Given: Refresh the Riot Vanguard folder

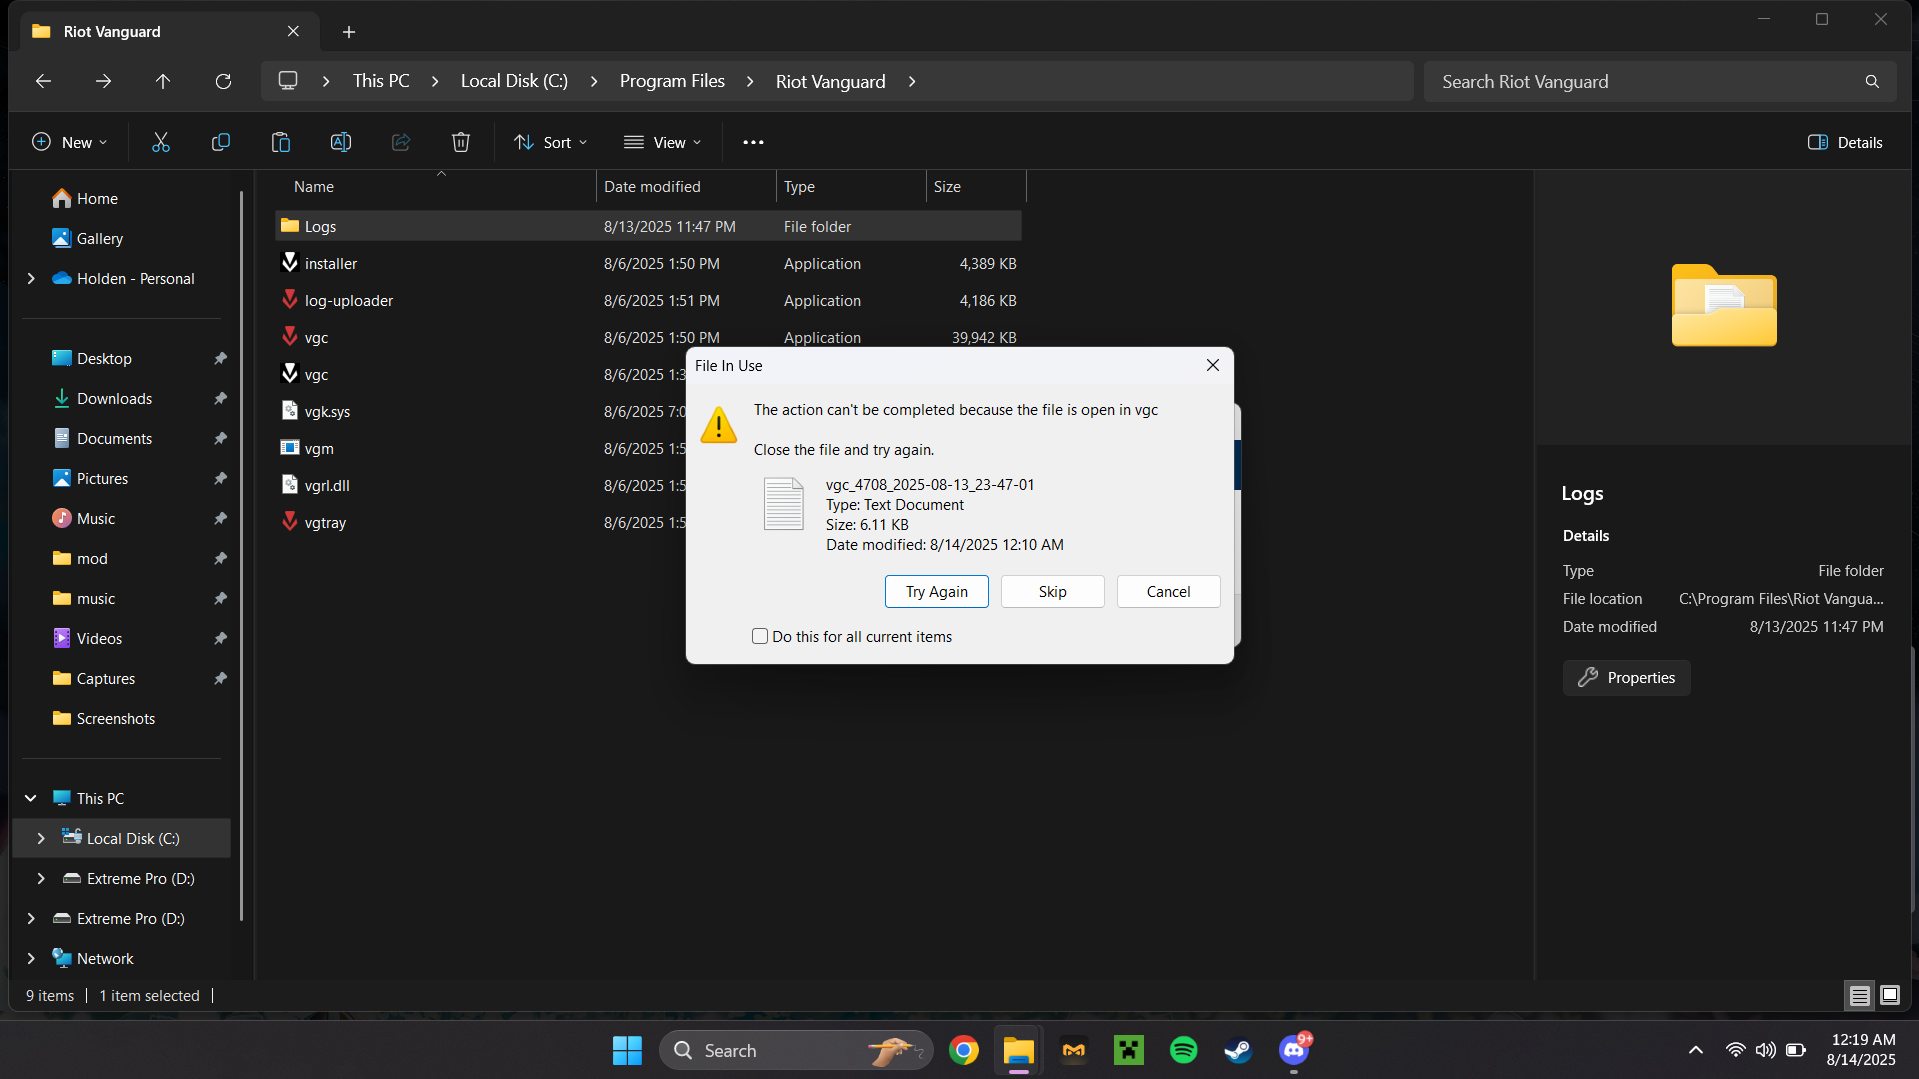Looking at the screenshot, I should point(223,81).
